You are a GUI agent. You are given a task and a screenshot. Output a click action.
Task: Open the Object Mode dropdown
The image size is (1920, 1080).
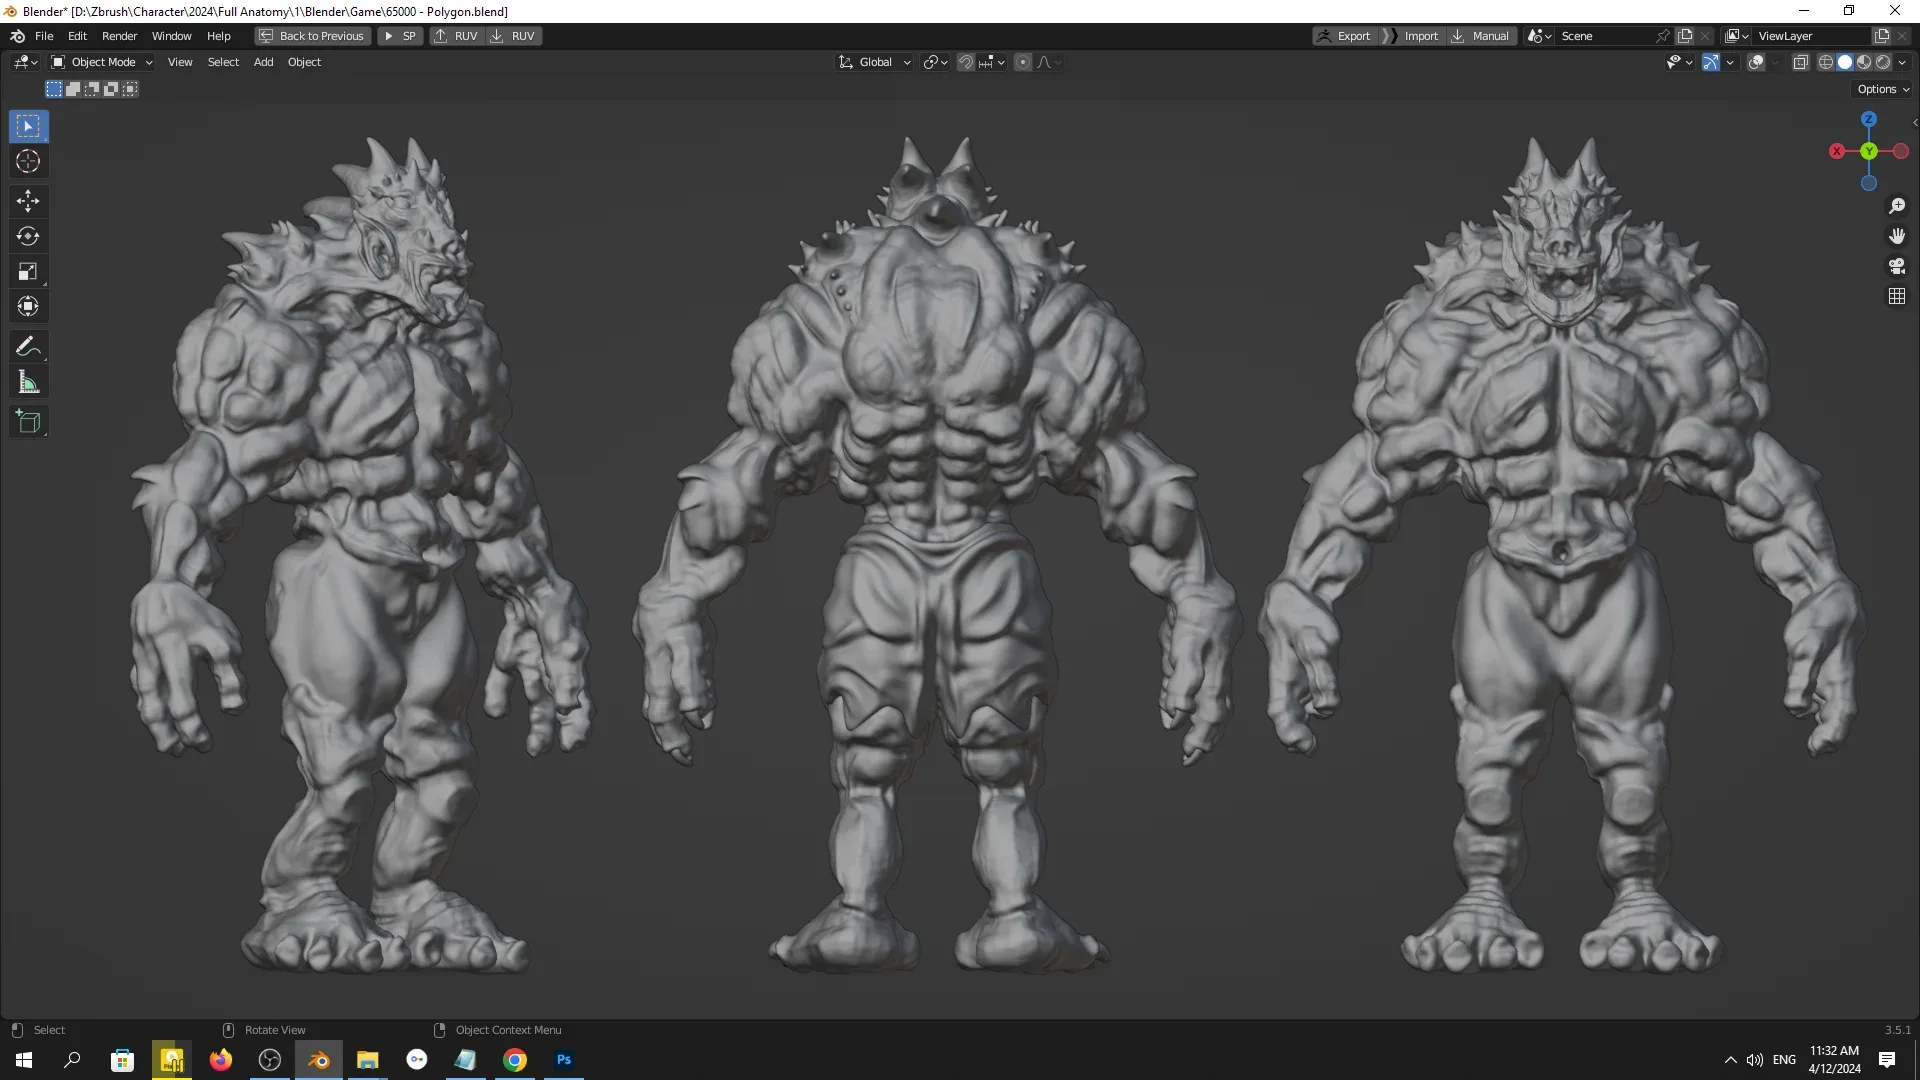tap(101, 62)
